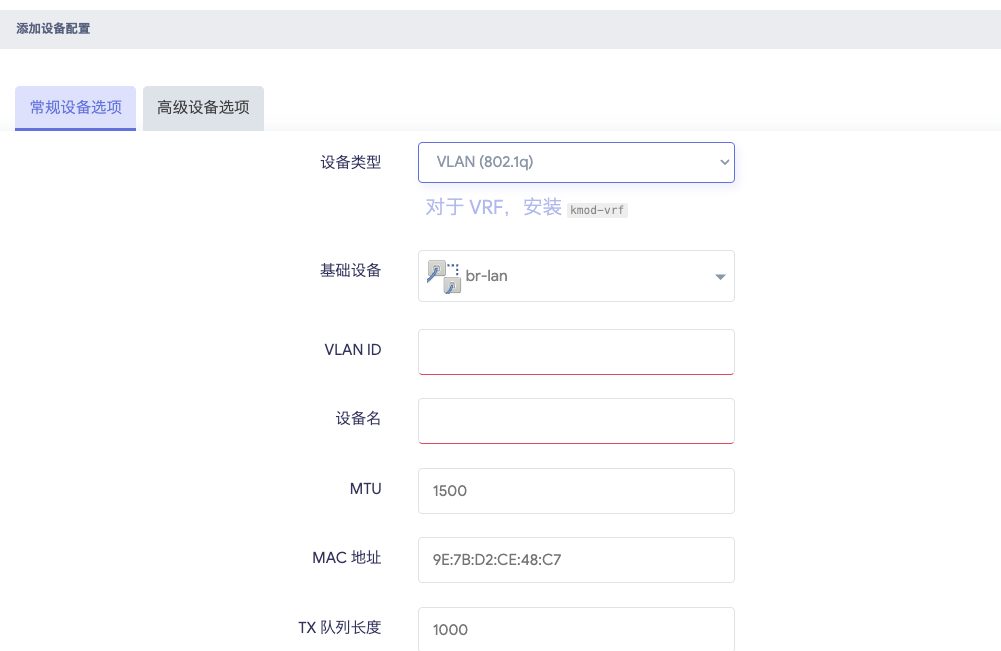
Task: Click the 设备类型 field label
Action: click(350, 162)
